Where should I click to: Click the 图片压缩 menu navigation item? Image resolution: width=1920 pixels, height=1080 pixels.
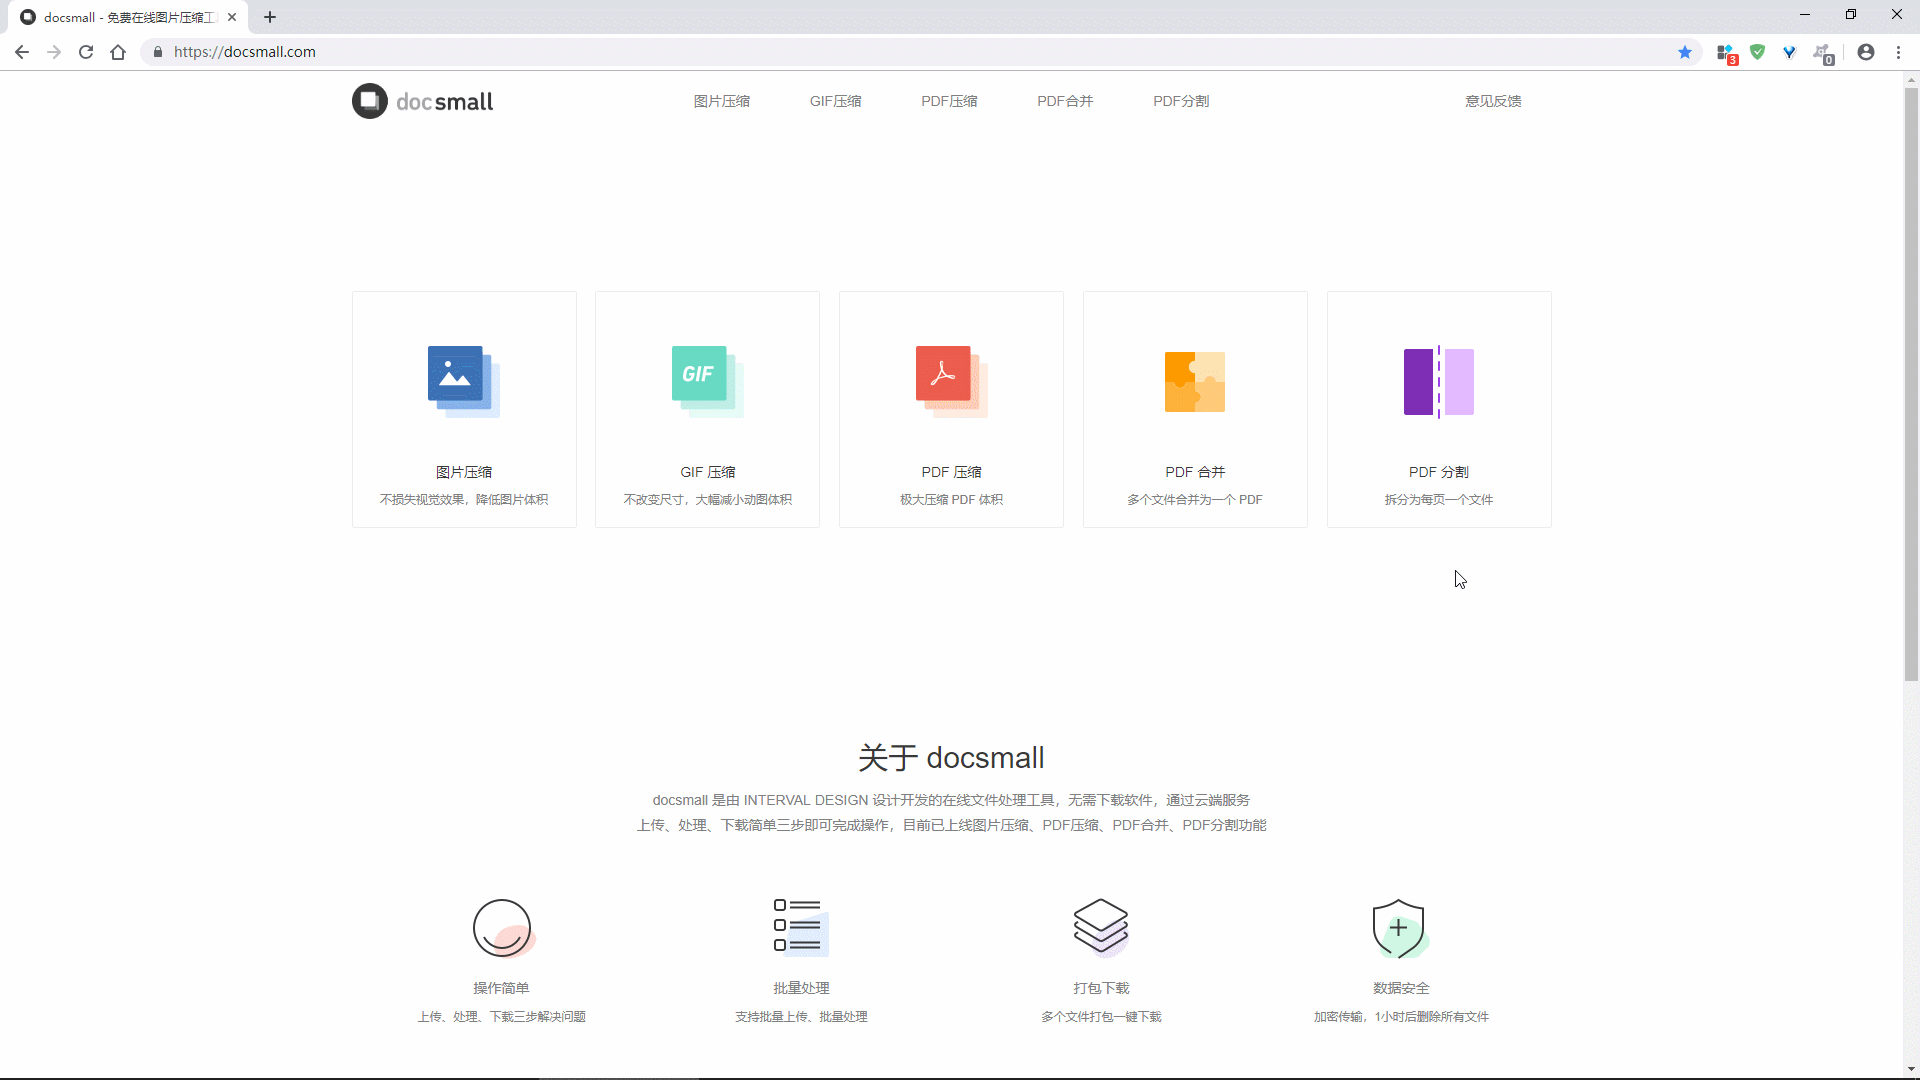click(x=723, y=102)
